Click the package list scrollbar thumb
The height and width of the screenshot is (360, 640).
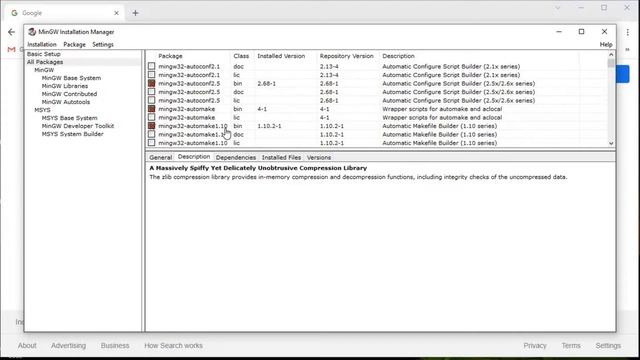click(611, 63)
